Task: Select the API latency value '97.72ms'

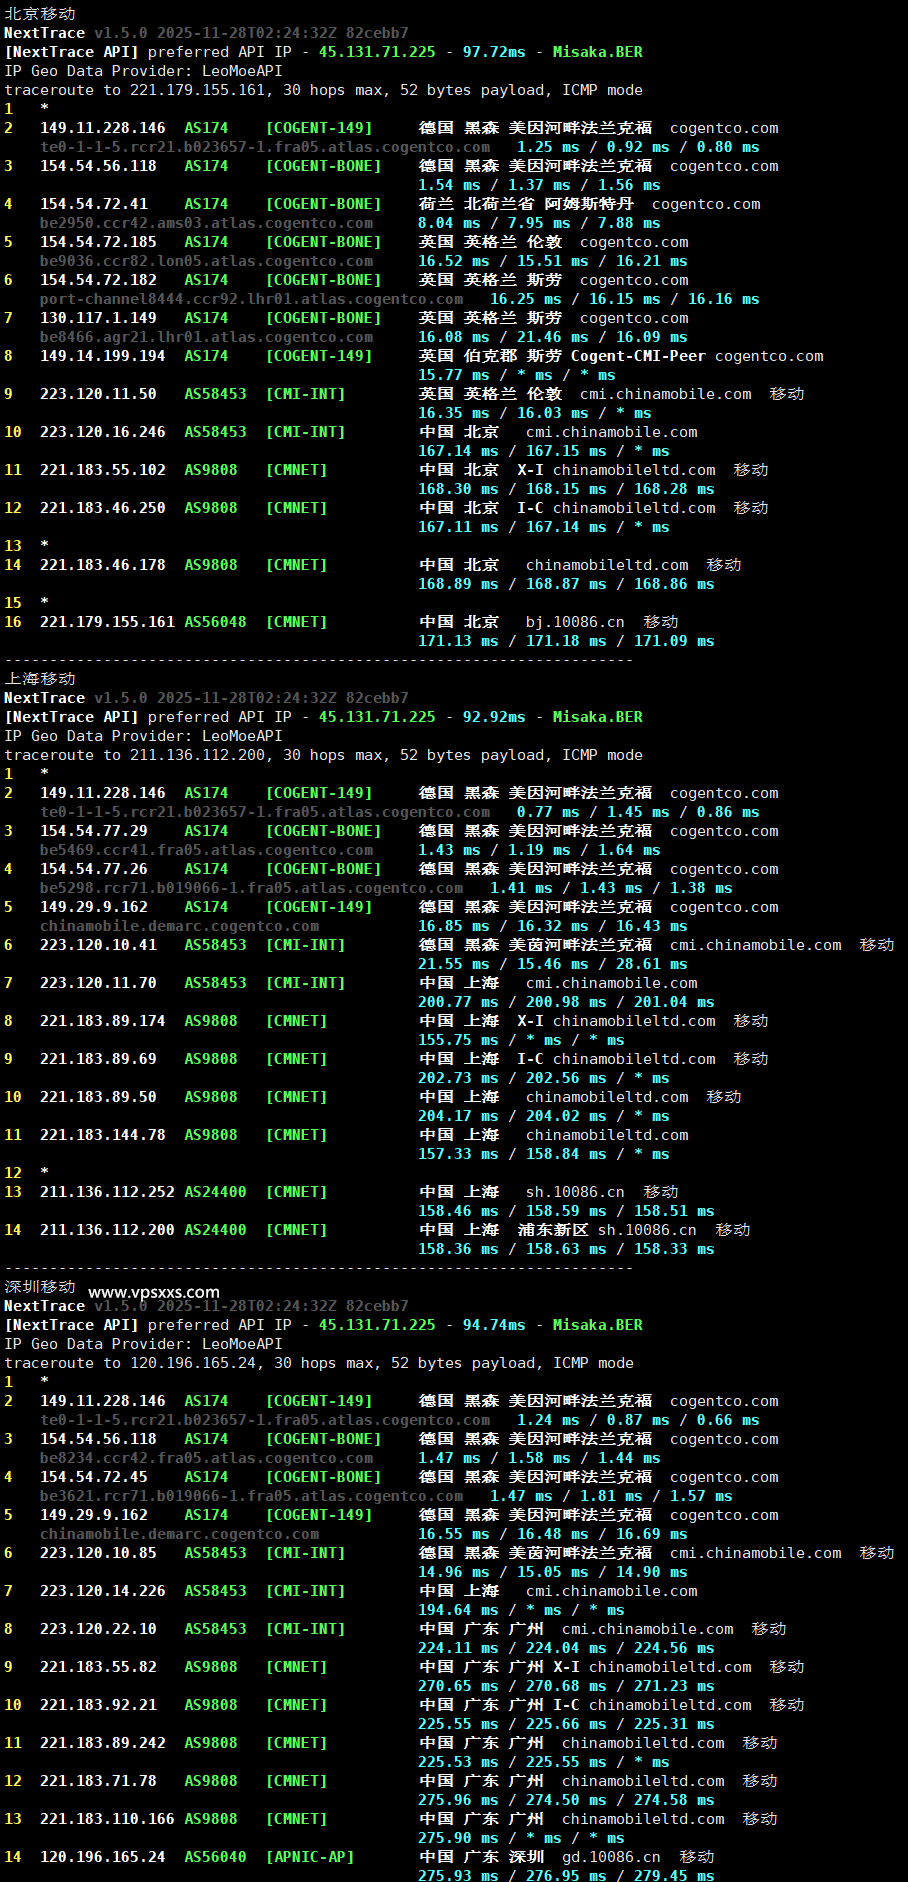Action: point(494,52)
